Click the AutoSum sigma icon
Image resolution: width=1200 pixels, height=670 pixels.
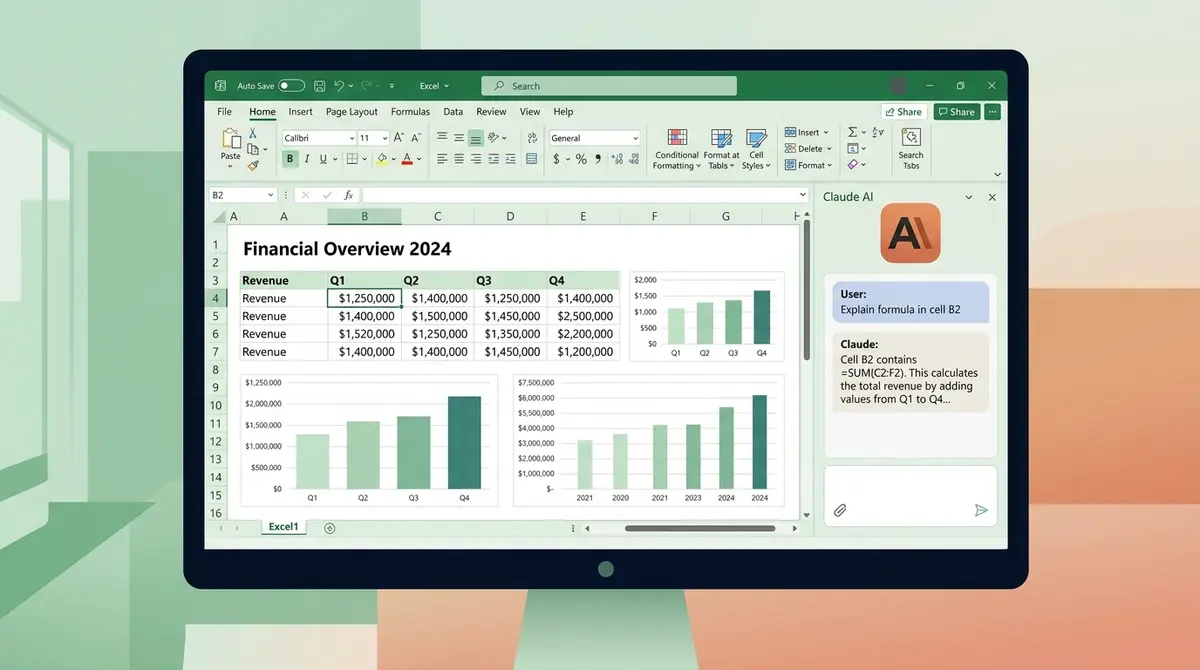pyautogui.click(x=853, y=132)
